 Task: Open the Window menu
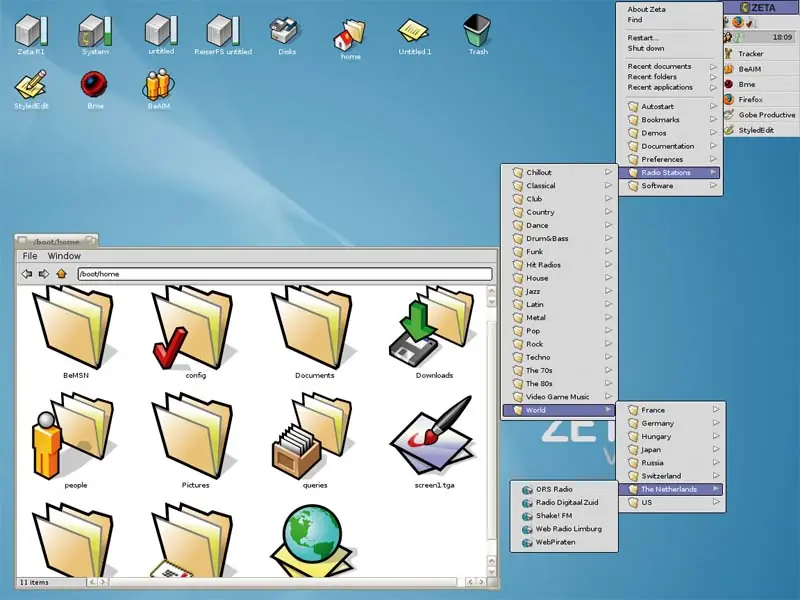point(64,256)
